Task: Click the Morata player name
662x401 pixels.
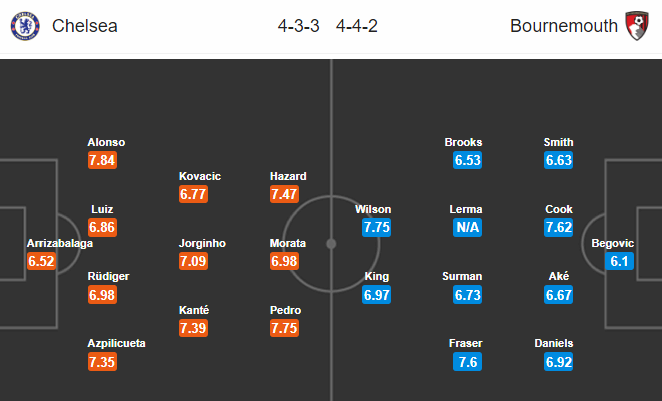Action: pos(288,243)
